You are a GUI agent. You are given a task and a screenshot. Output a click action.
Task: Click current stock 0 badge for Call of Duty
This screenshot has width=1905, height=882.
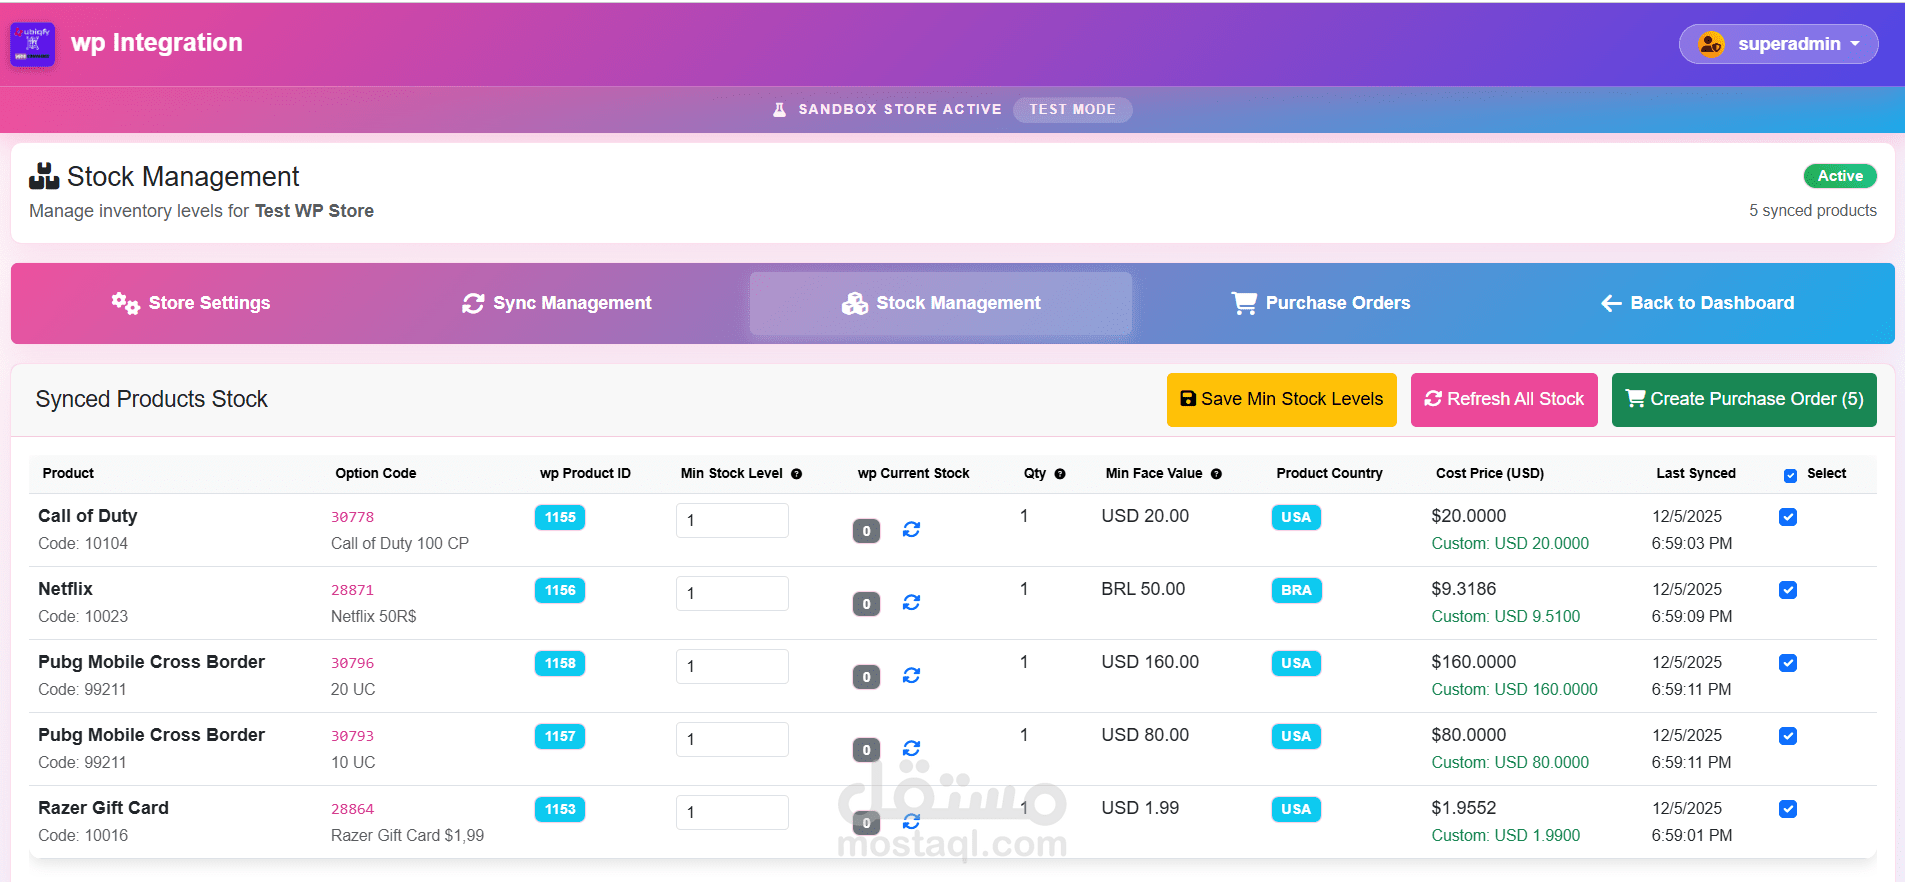[x=866, y=531]
